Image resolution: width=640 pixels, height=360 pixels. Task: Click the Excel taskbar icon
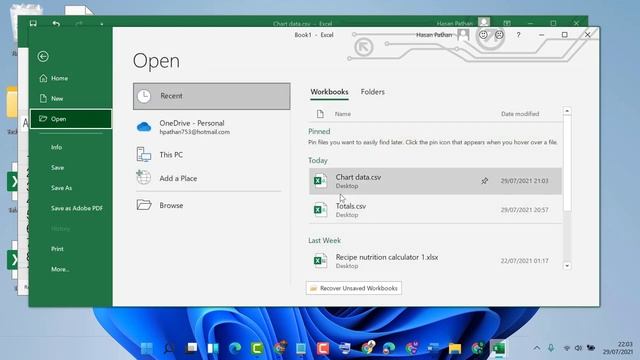[x=498, y=348]
